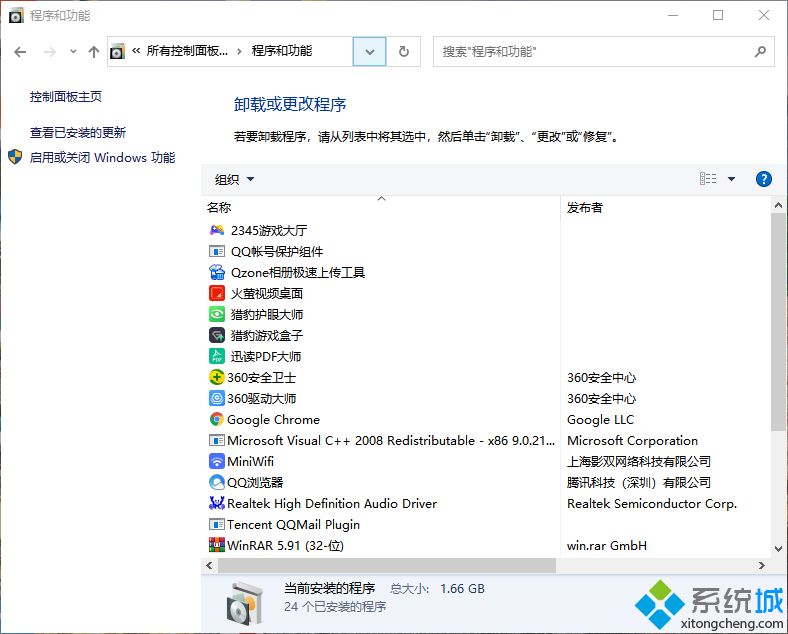Image resolution: width=788 pixels, height=634 pixels.
Task: Click the refresh button in the address bar
Action: pyautogui.click(x=404, y=51)
